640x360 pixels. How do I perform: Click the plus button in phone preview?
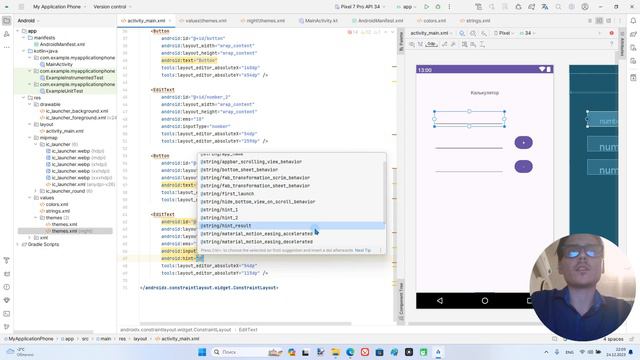[523, 142]
